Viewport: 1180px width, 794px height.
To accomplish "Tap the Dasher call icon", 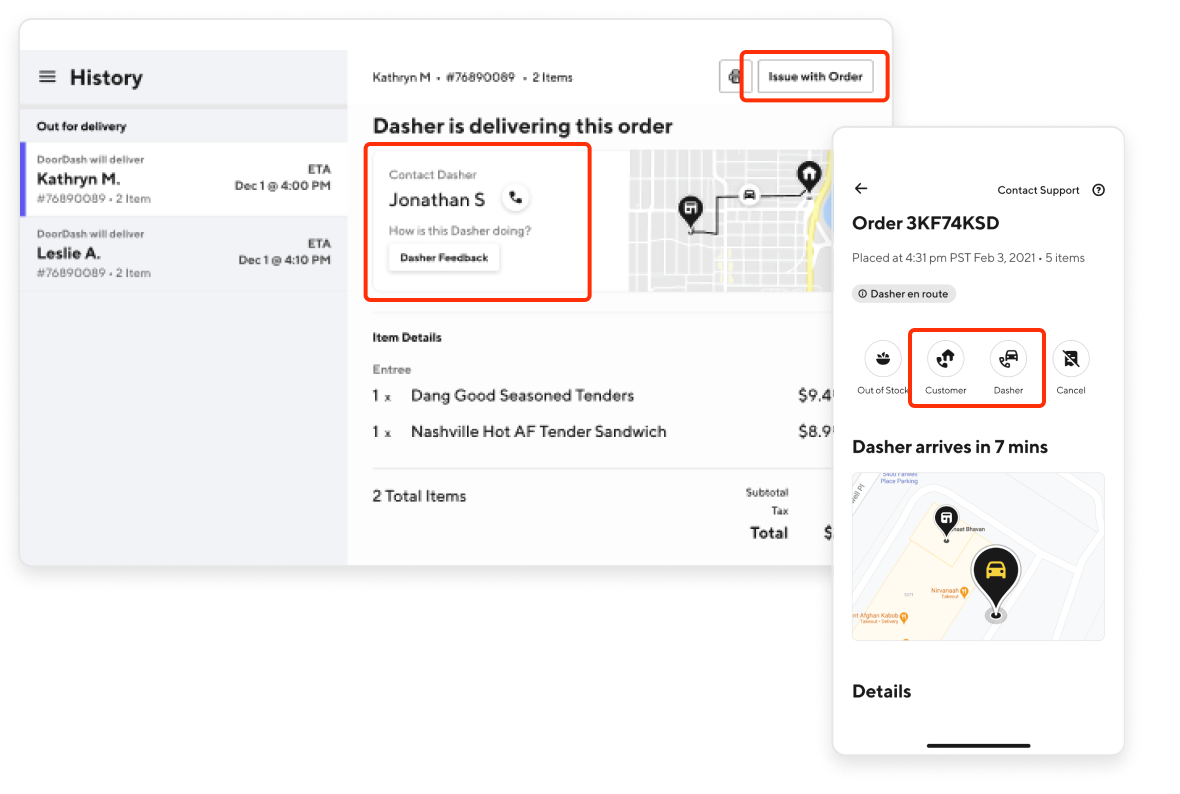I will [x=1008, y=360].
